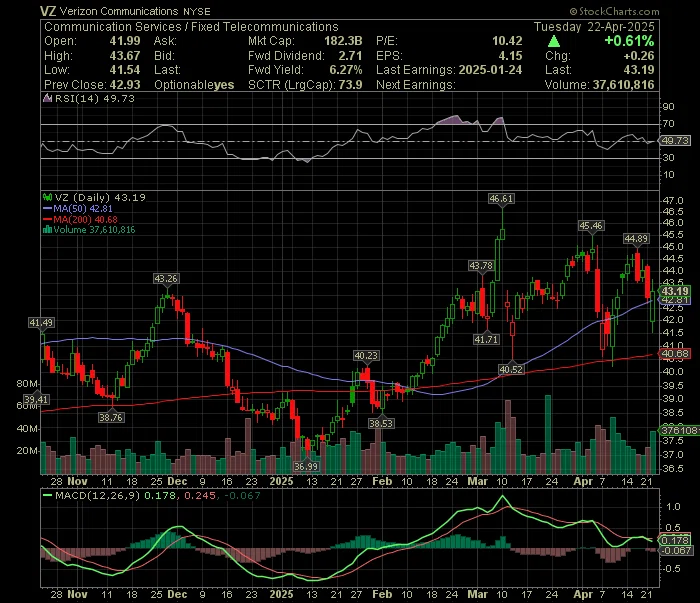Click the 49.73 RSI tag on right axis

tap(675, 141)
